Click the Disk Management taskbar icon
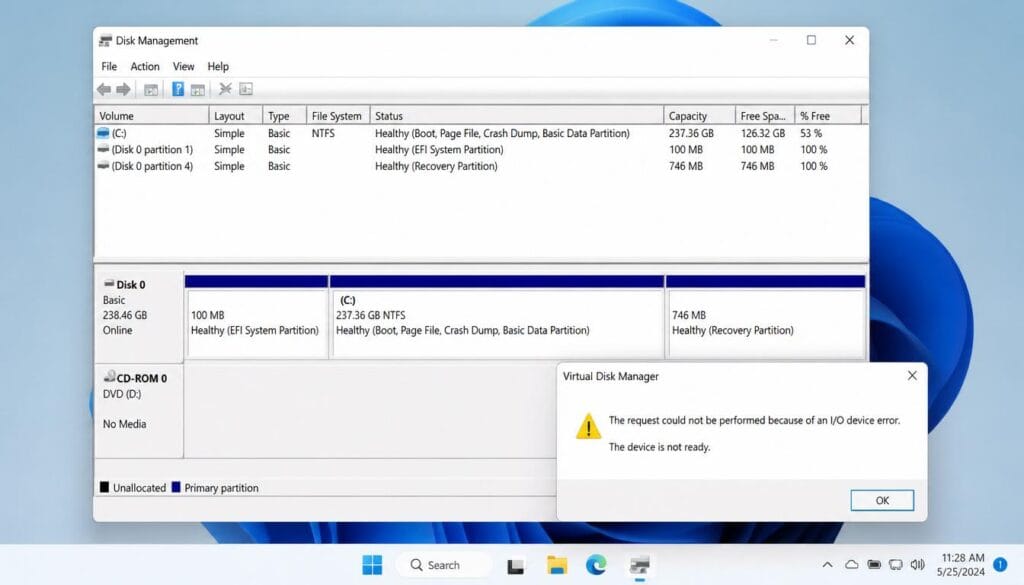The width and height of the screenshot is (1024, 585). coord(639,565)
